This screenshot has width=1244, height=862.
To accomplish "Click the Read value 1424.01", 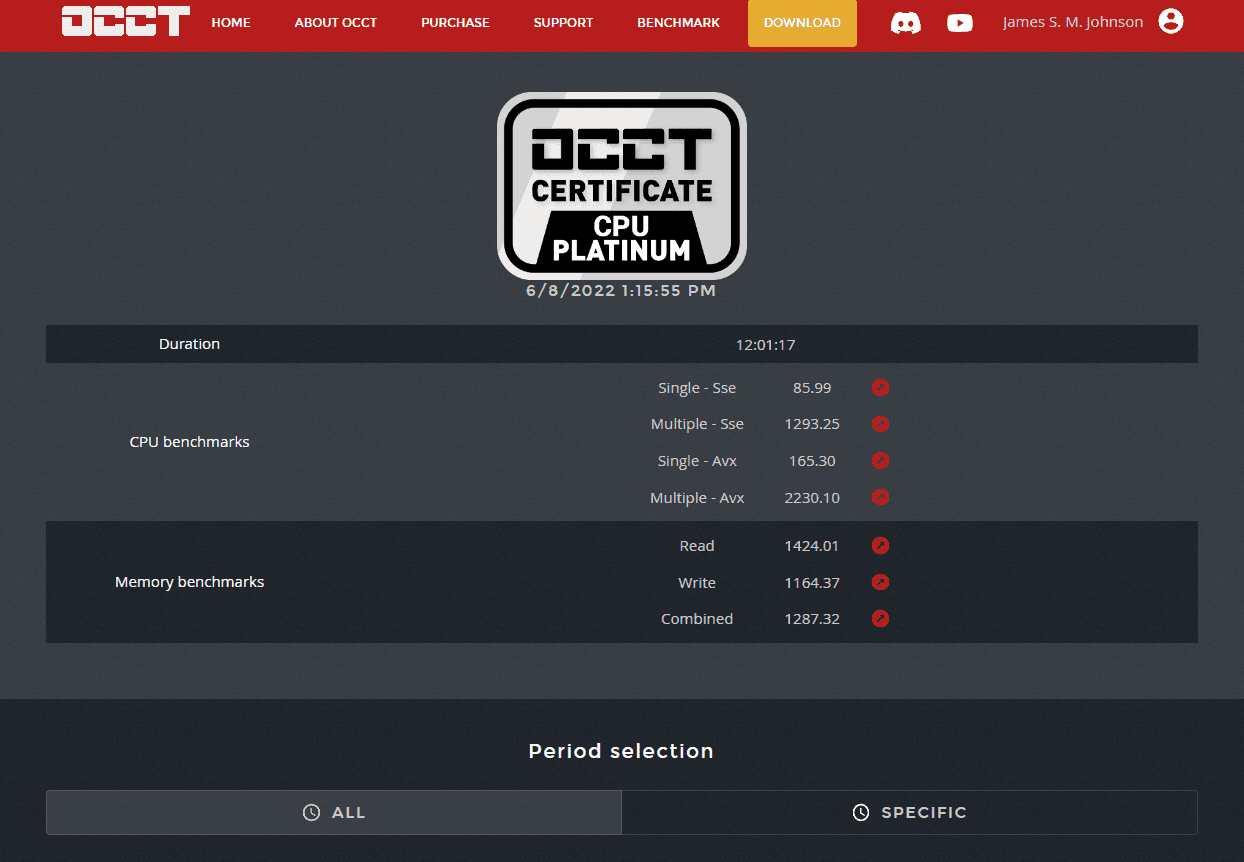I will coord(812,546).
